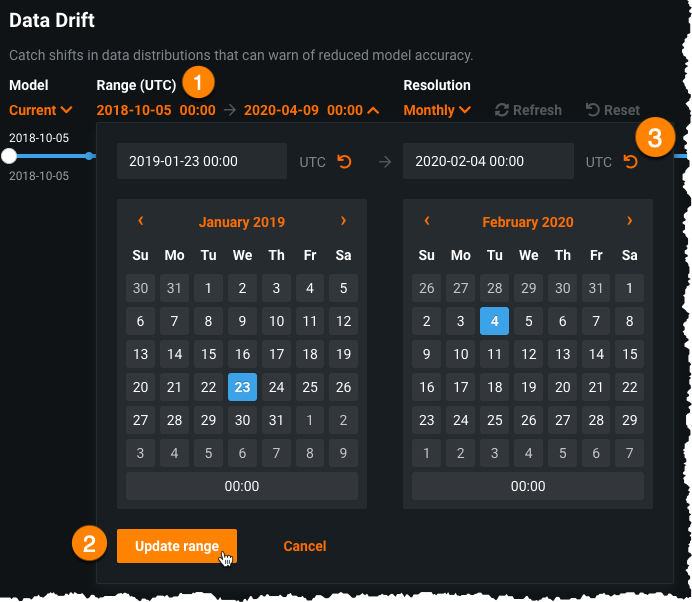Reset the start date field with undo icon
692x602 pixels.
coord(344,161)
